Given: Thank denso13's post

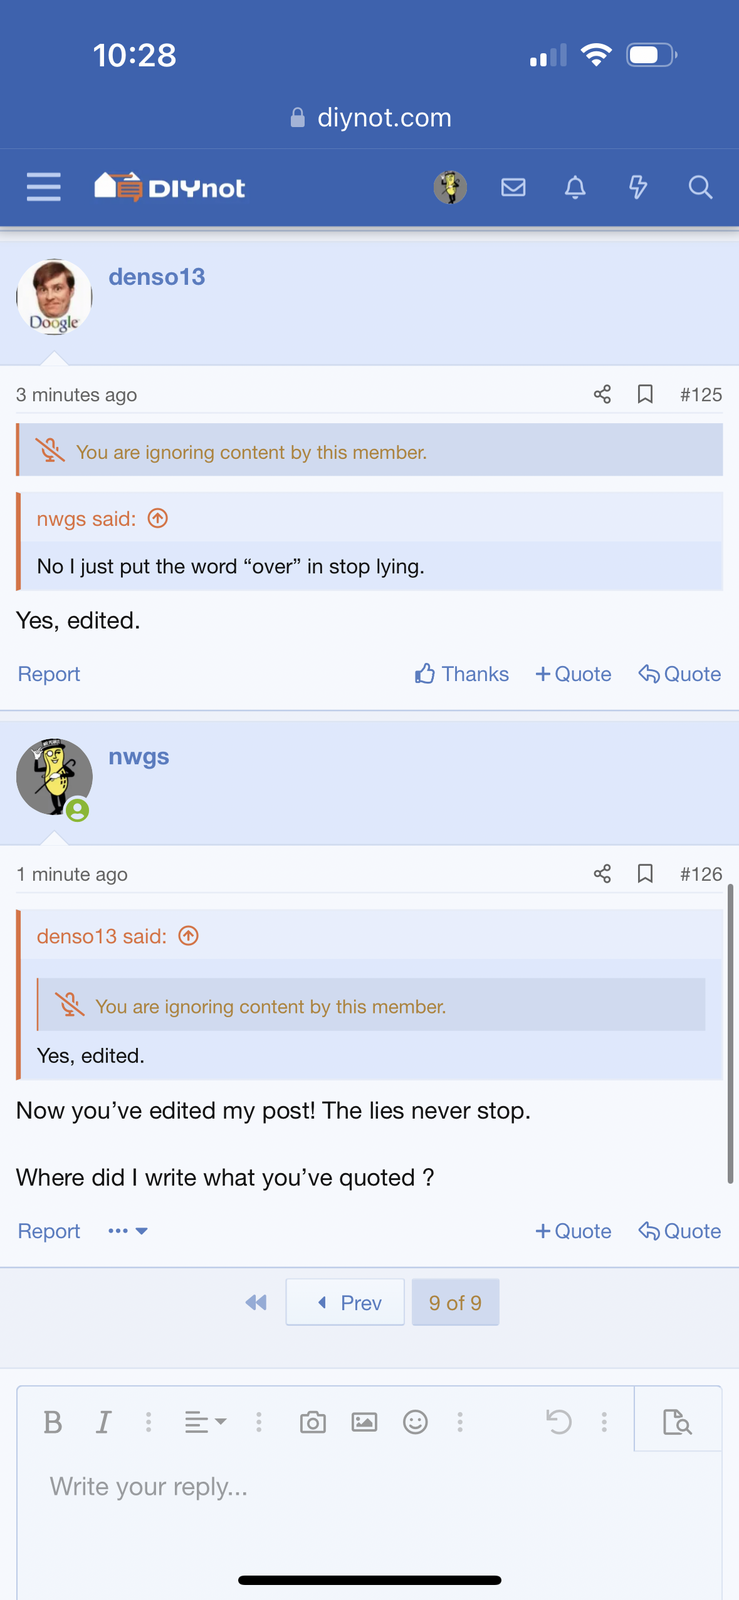Looking at the screenshot, I should click(461, 674).
